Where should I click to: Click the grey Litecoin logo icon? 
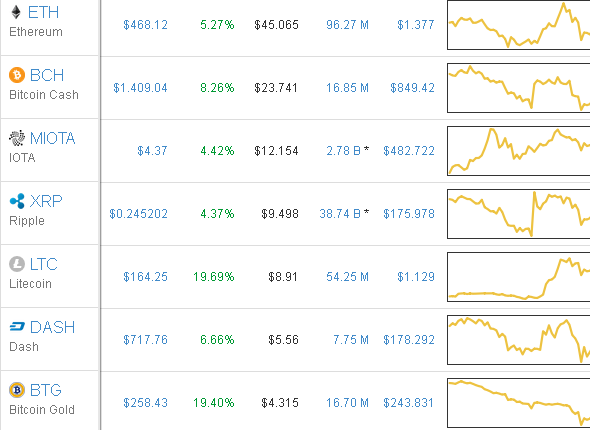17,264
